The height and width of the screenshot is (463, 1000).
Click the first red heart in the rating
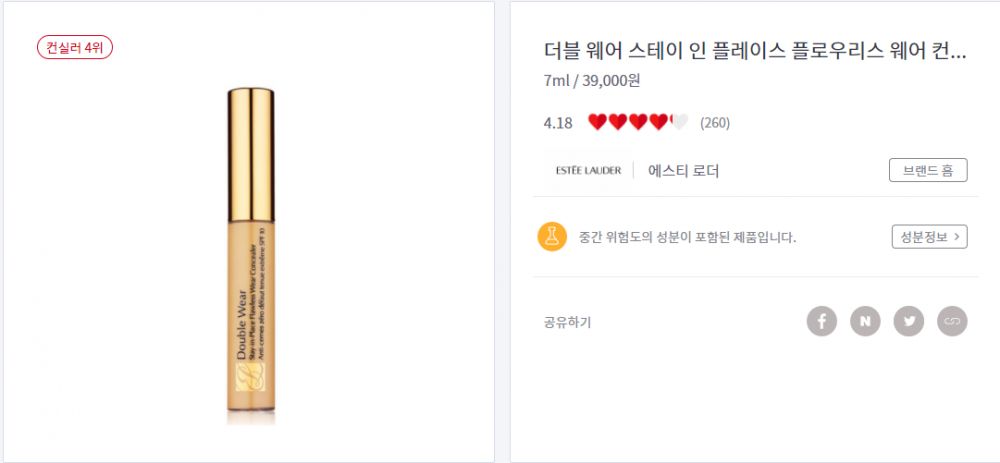pos(597,123)
